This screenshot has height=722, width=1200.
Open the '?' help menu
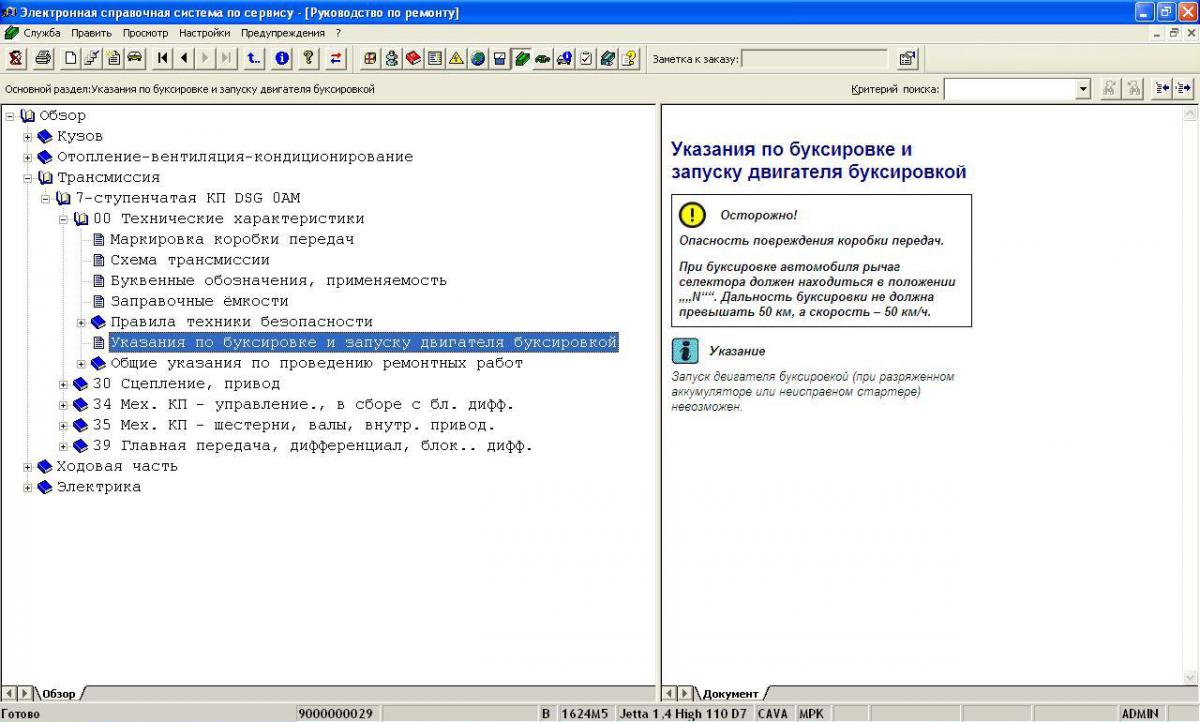tap(339, 33)
